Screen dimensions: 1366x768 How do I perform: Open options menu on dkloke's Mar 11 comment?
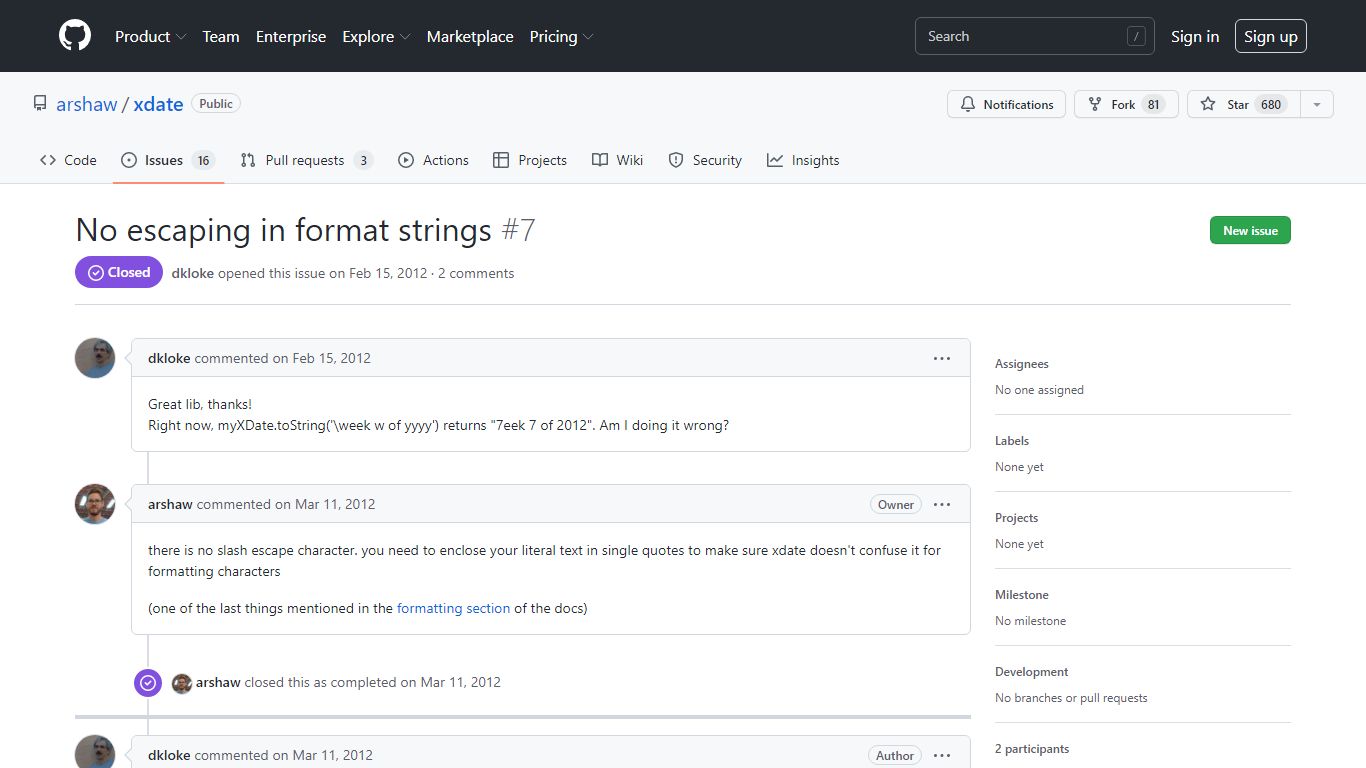click(942, 755)
